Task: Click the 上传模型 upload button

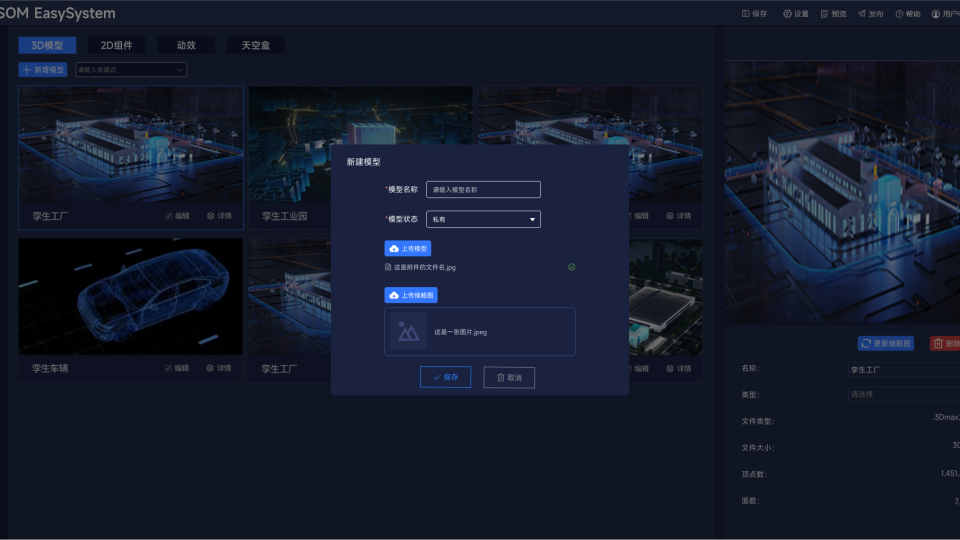Action: [x=408, y=249]
